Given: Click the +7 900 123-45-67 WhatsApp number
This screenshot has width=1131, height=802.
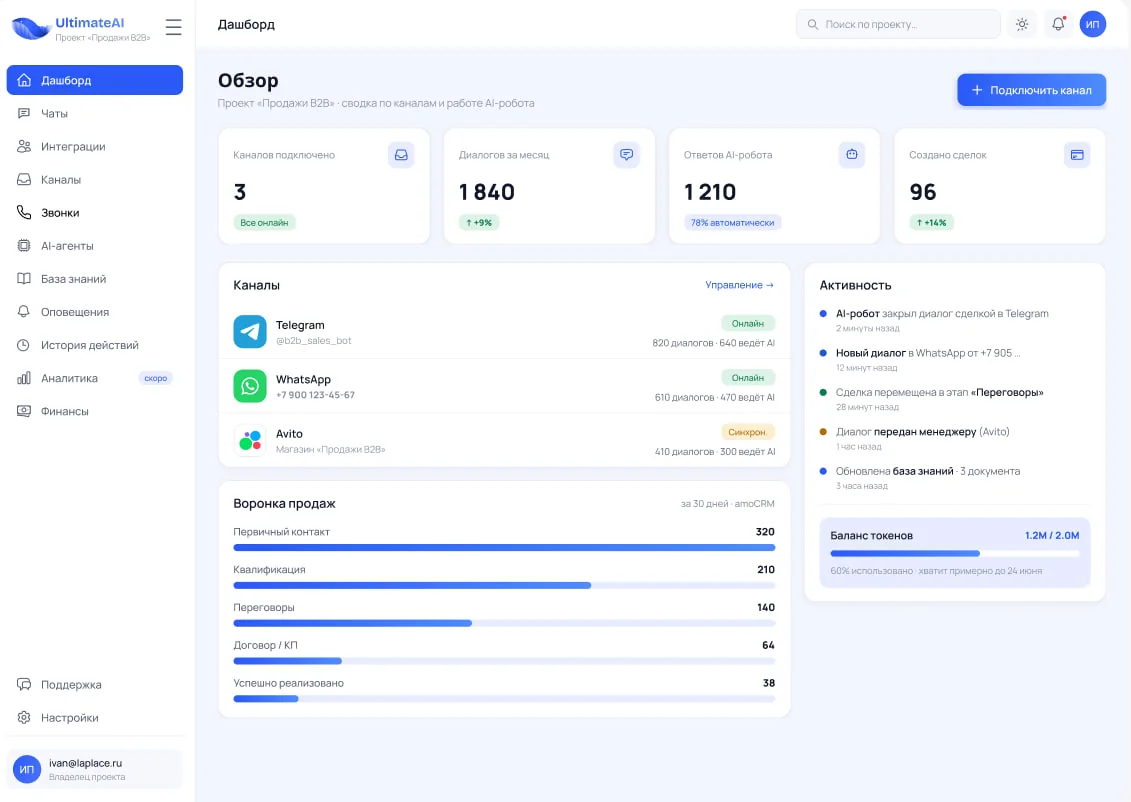Looking at the screenshot, I should (x=315, y=395).
